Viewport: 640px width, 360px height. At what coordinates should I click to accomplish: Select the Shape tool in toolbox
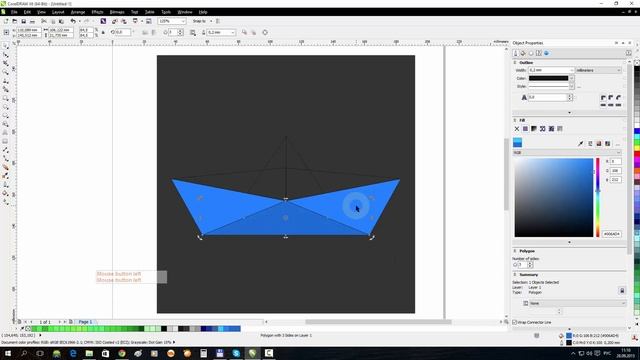click(x=6, y=55)
